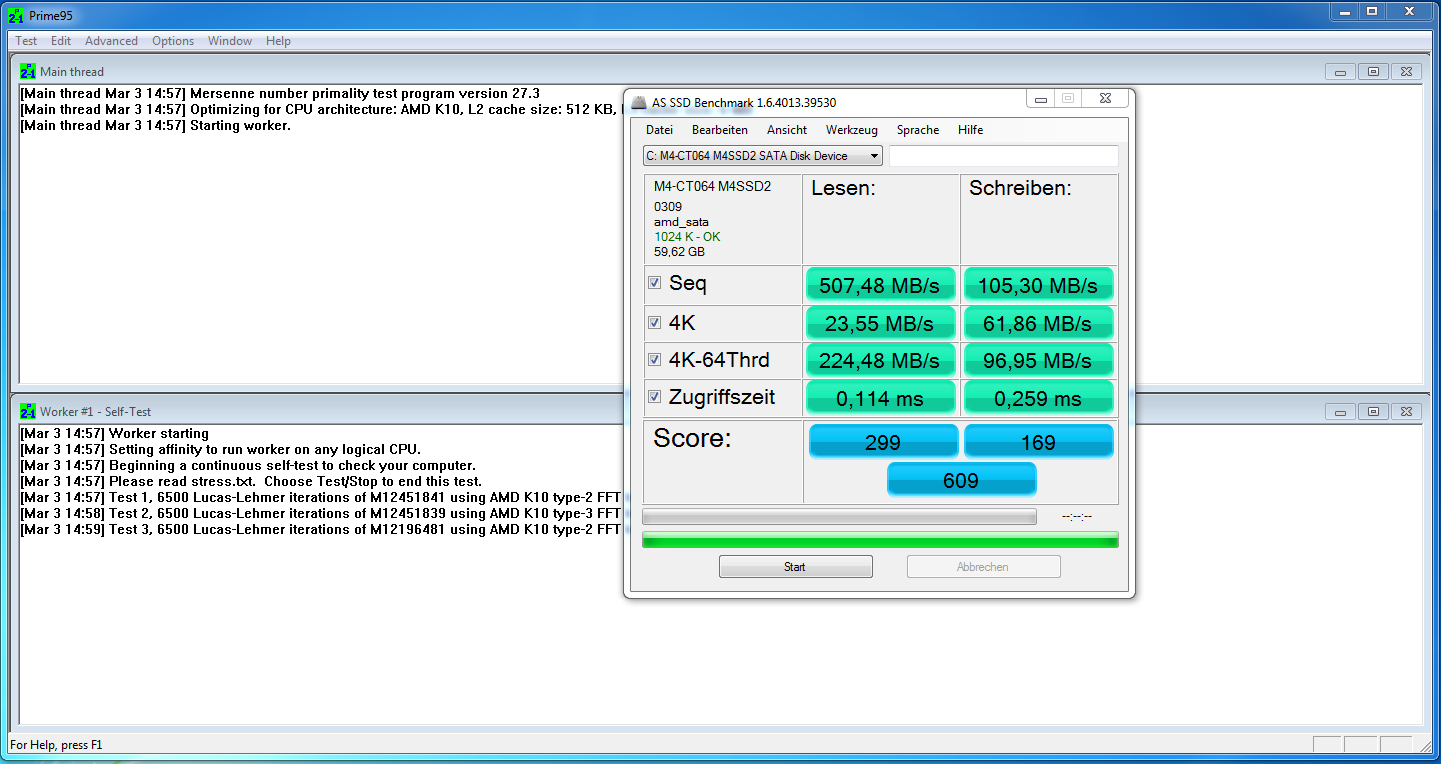
Task: Click the '59,62 GB' capacity text
Action: (x=679, y=252)
